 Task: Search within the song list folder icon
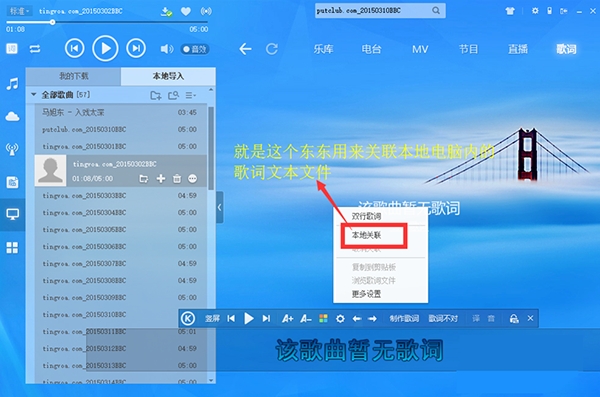click(173, 95)
